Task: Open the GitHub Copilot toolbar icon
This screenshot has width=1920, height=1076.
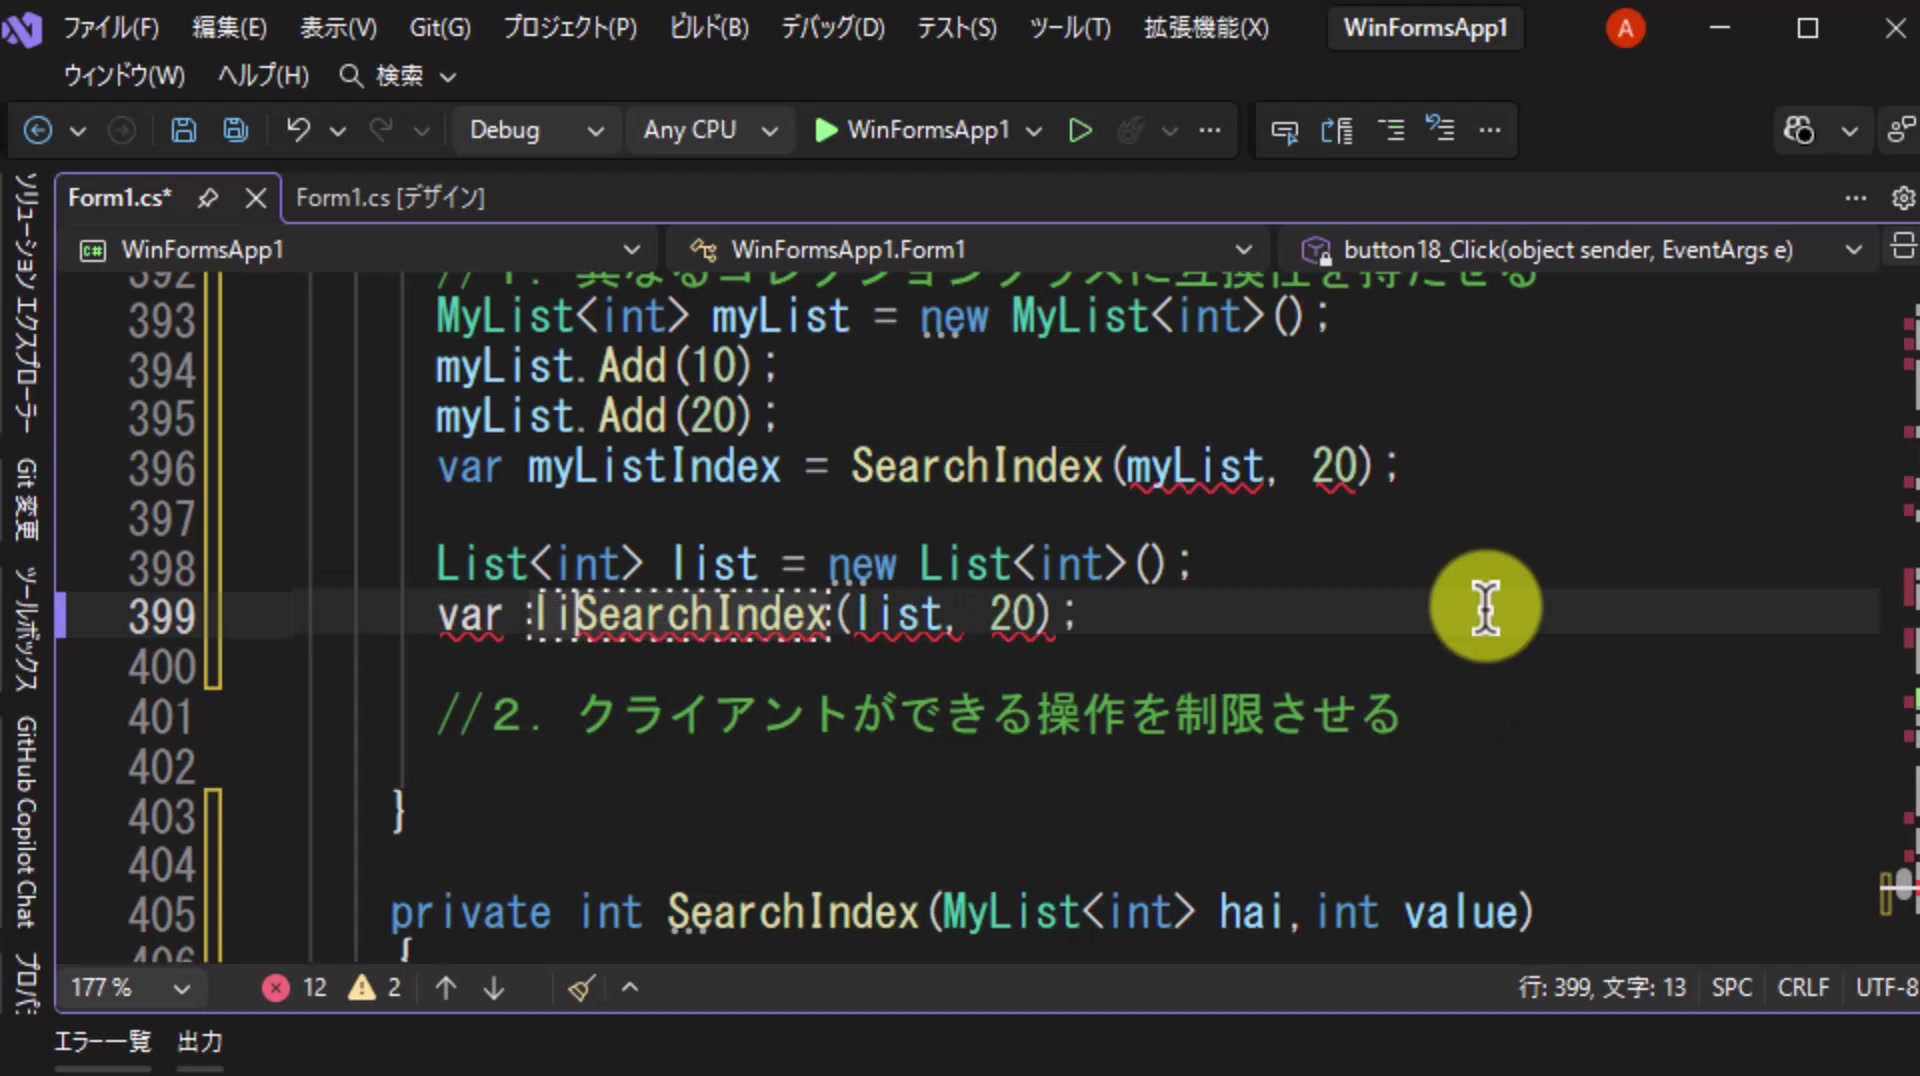Action: pyautogui.click(x=1799, y=130)
